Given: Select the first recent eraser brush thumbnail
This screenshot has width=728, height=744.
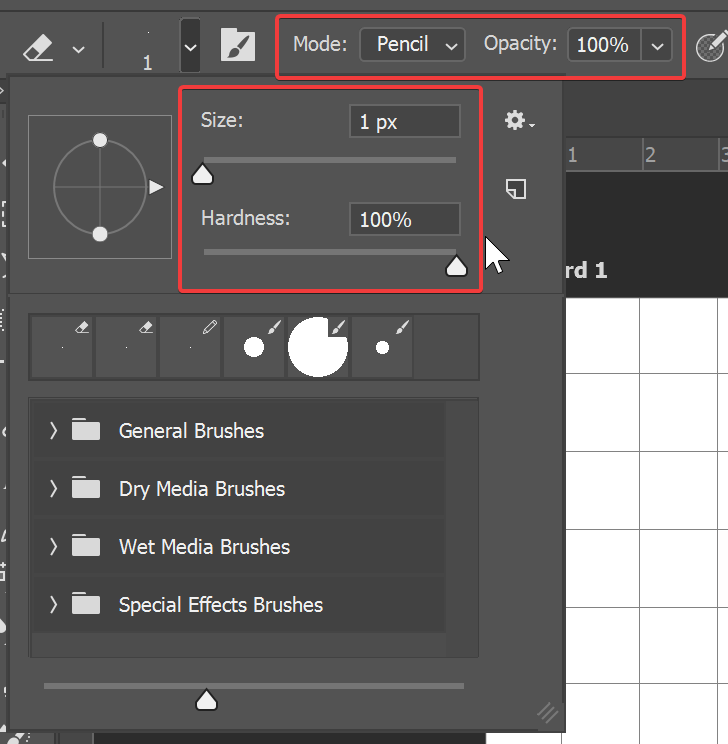Looking at the screenshot, I should click(x=62, y=347).
